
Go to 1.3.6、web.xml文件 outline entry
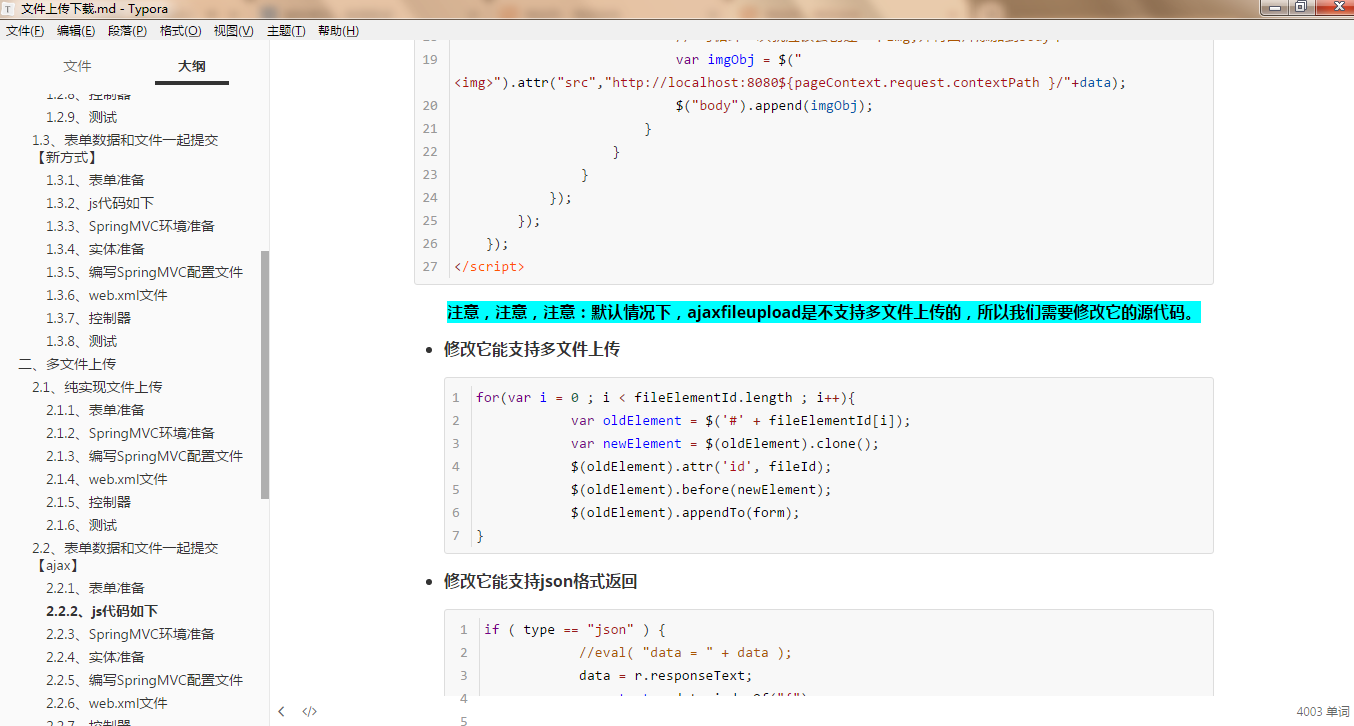(107, 295)
